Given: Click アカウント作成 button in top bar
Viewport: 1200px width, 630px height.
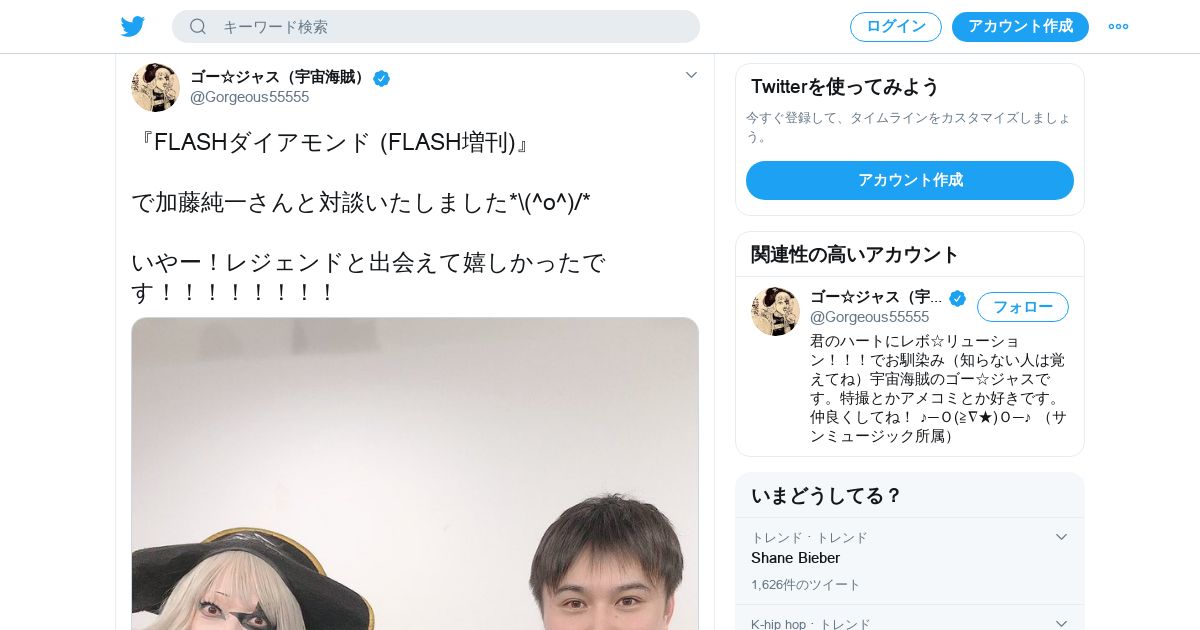Looking at the screenshot, I should 1020,27.
